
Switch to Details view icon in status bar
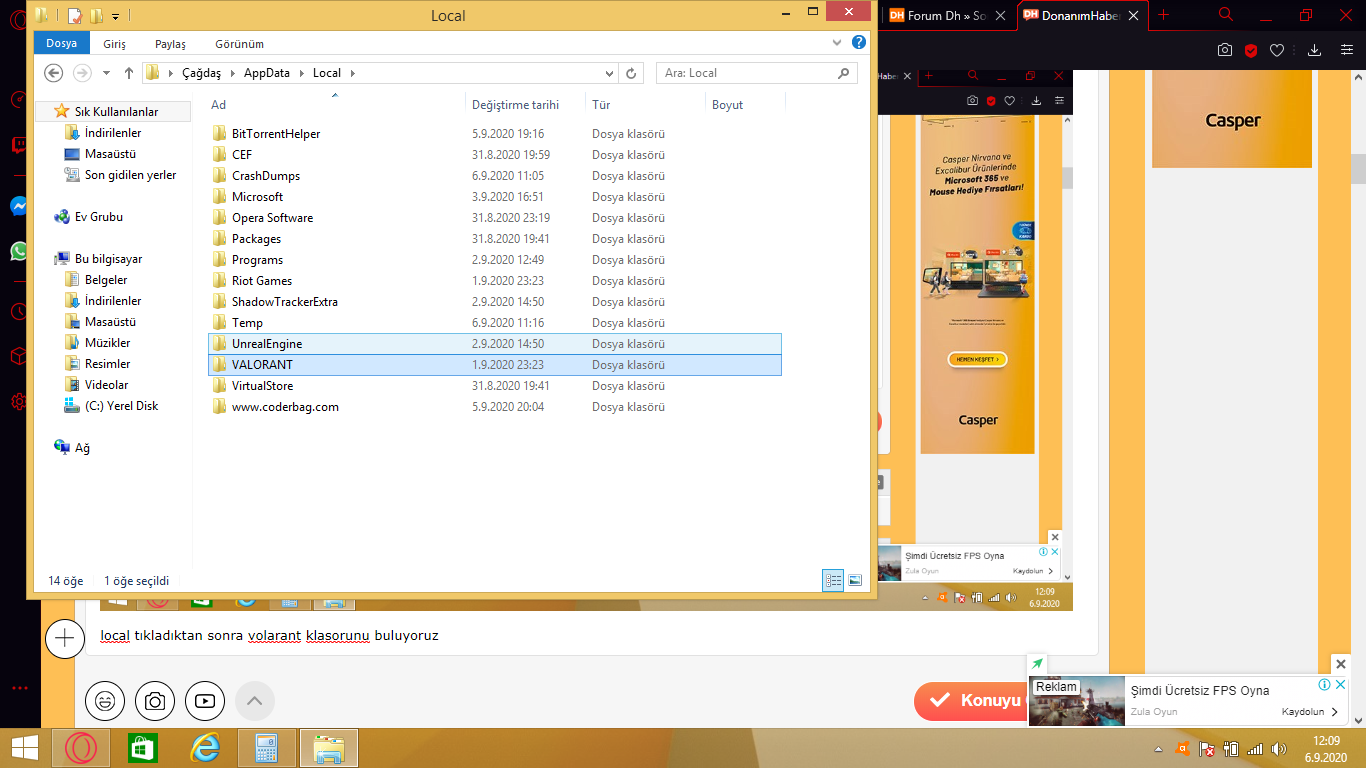(833, 580)
